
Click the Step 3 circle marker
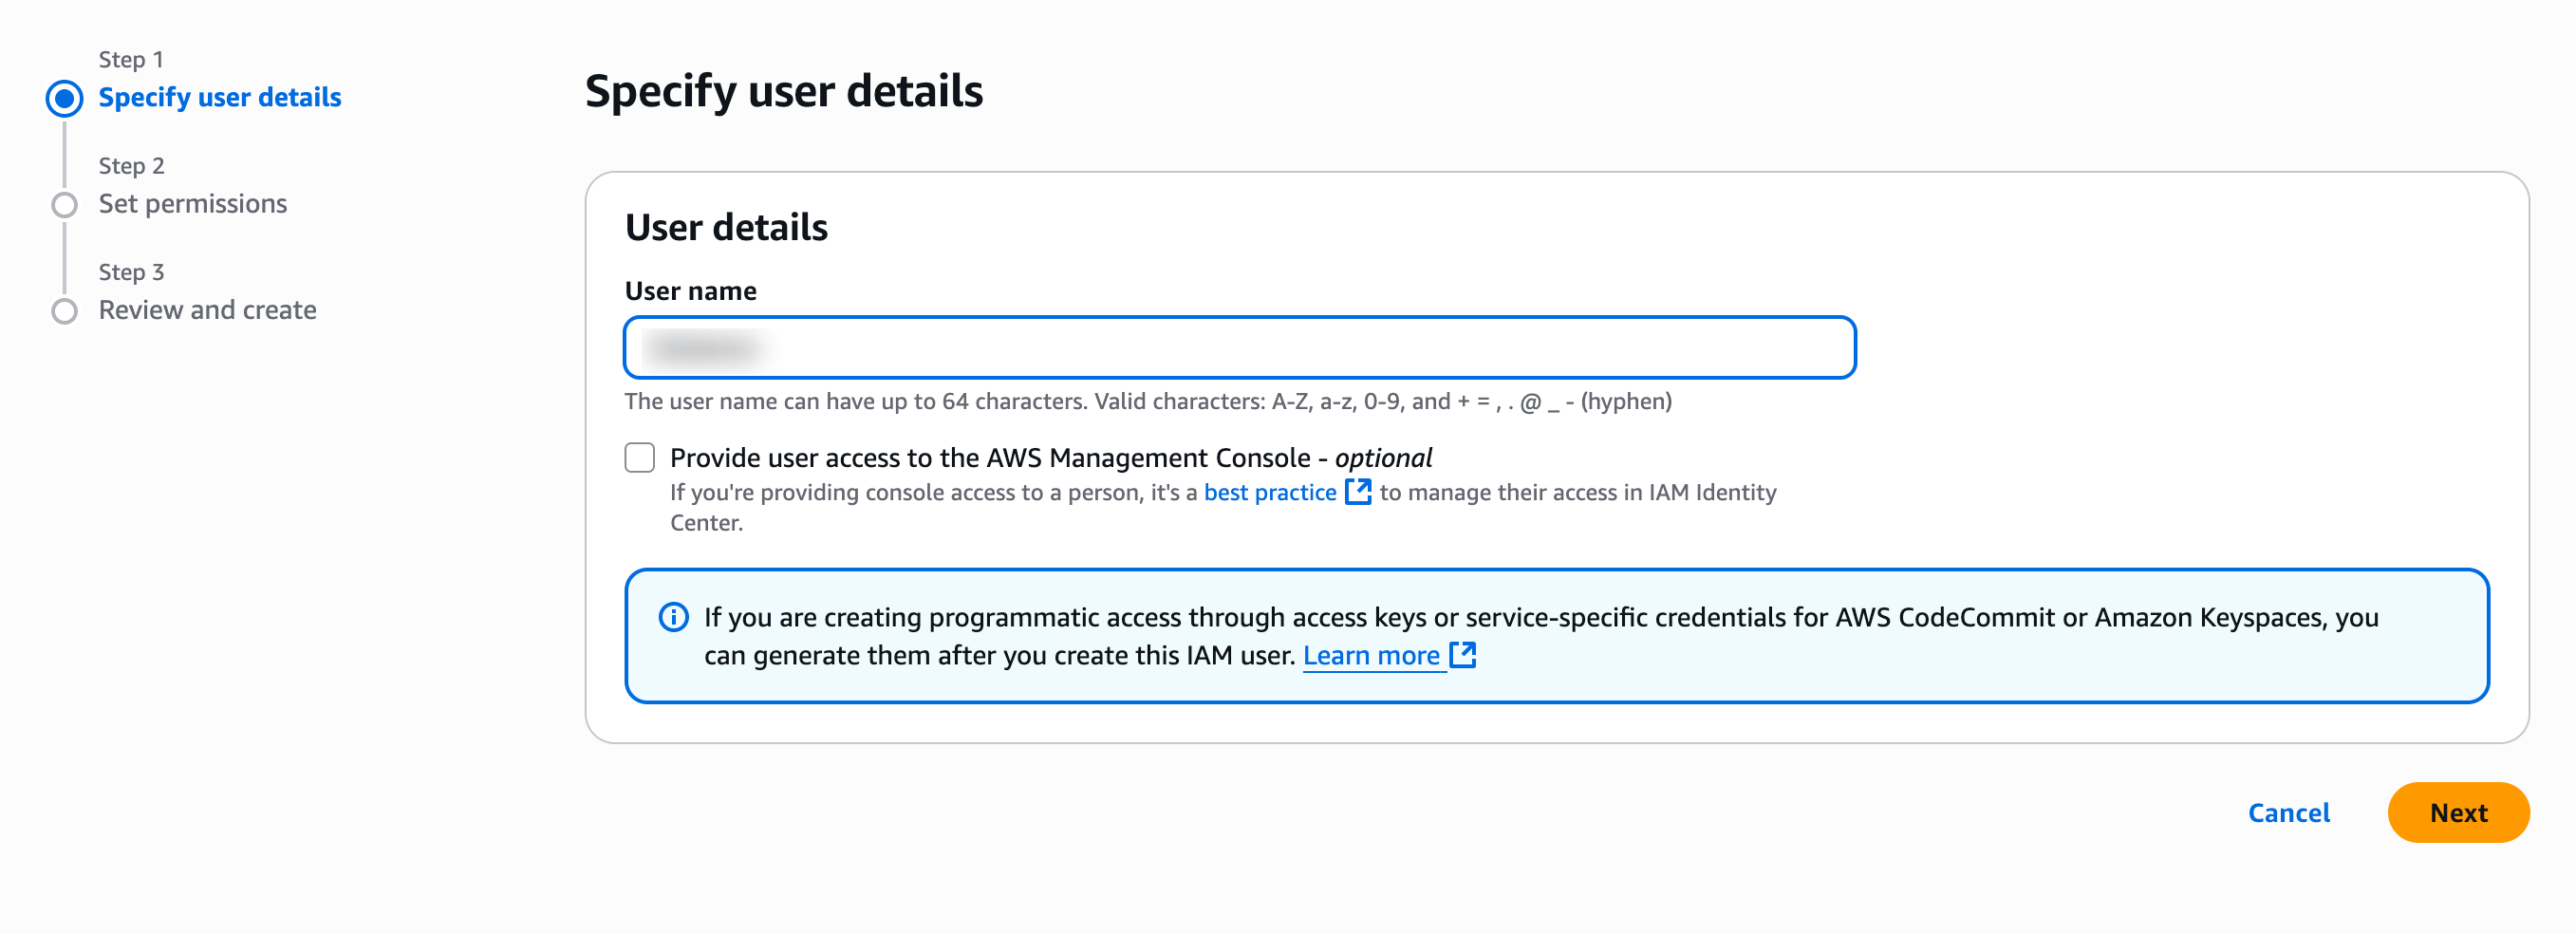(x=64, y=311)
